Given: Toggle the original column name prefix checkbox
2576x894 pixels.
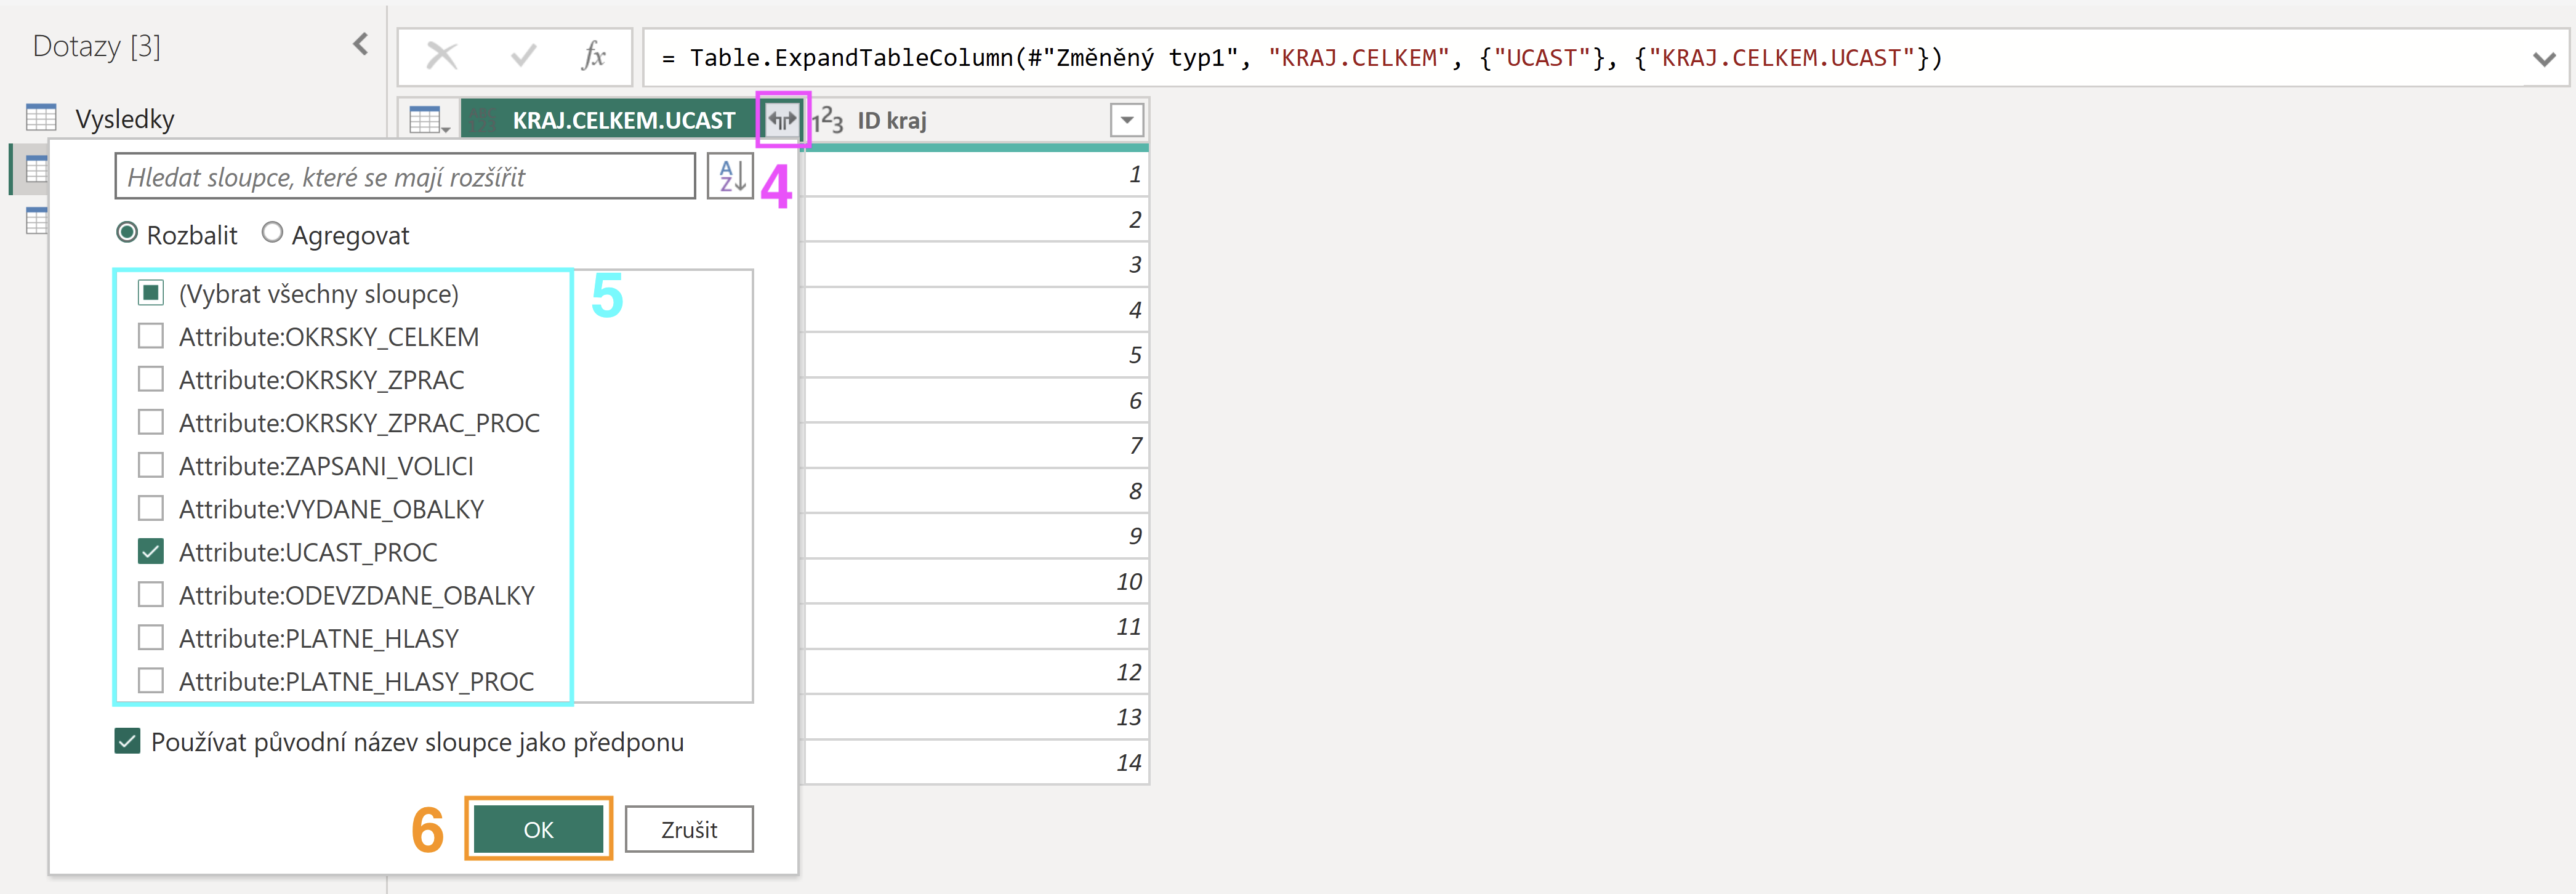Looking at the screenshot, I should click(x=127, y=741).
